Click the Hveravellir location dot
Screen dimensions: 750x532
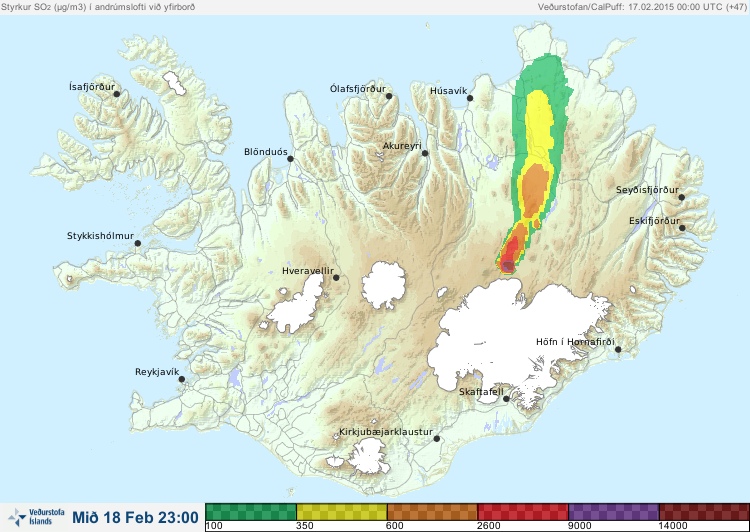pyautogui.click(x=336, y=277)
